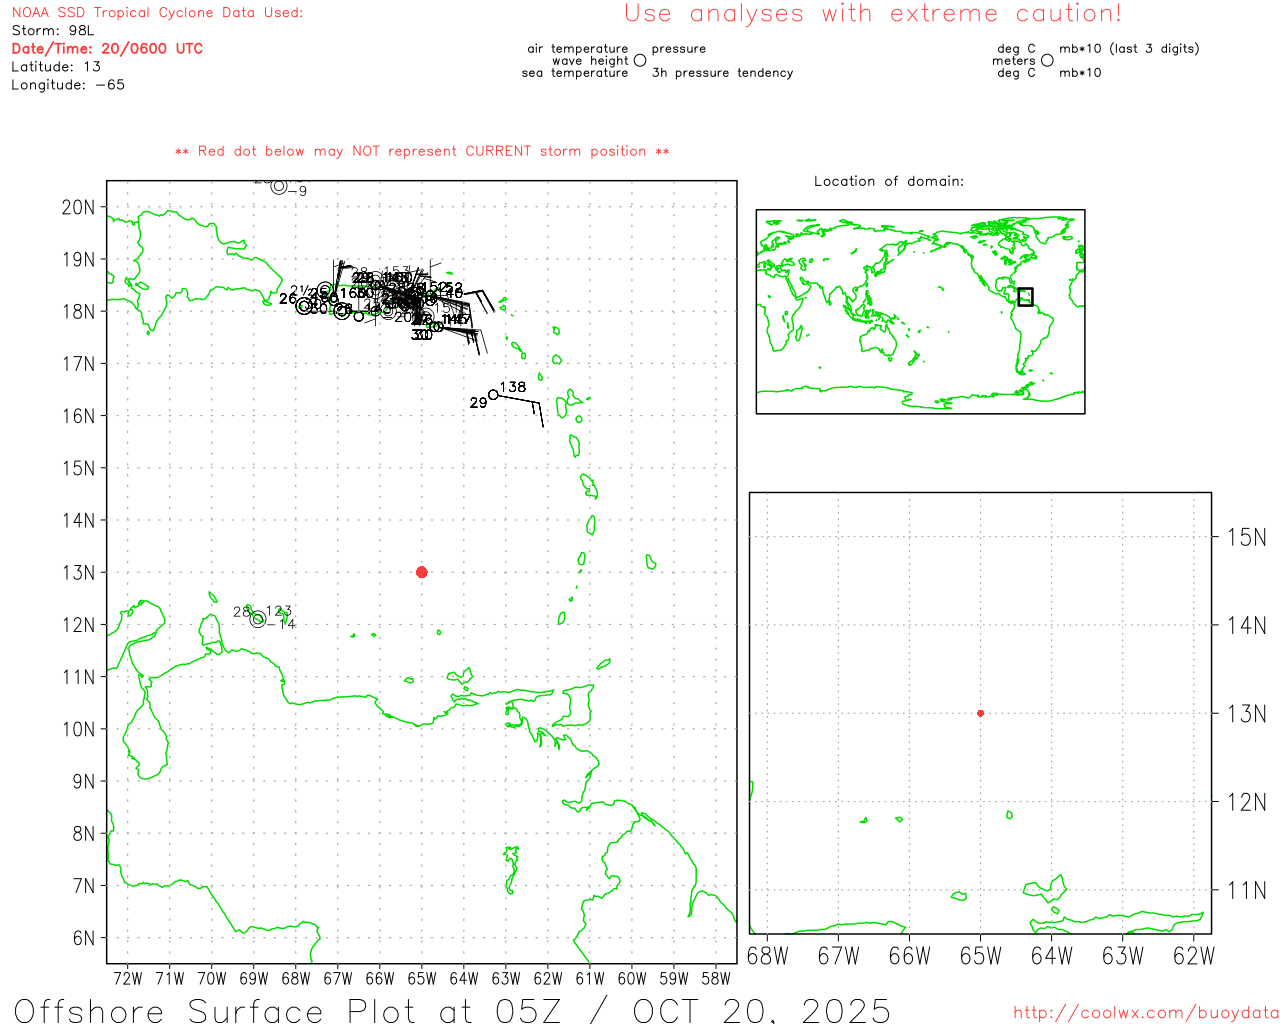Image resolution: width=1280 pixels, height=1024 pixels.
Task: Click the red dot in zoomed inset map
Action: (980, 713)
